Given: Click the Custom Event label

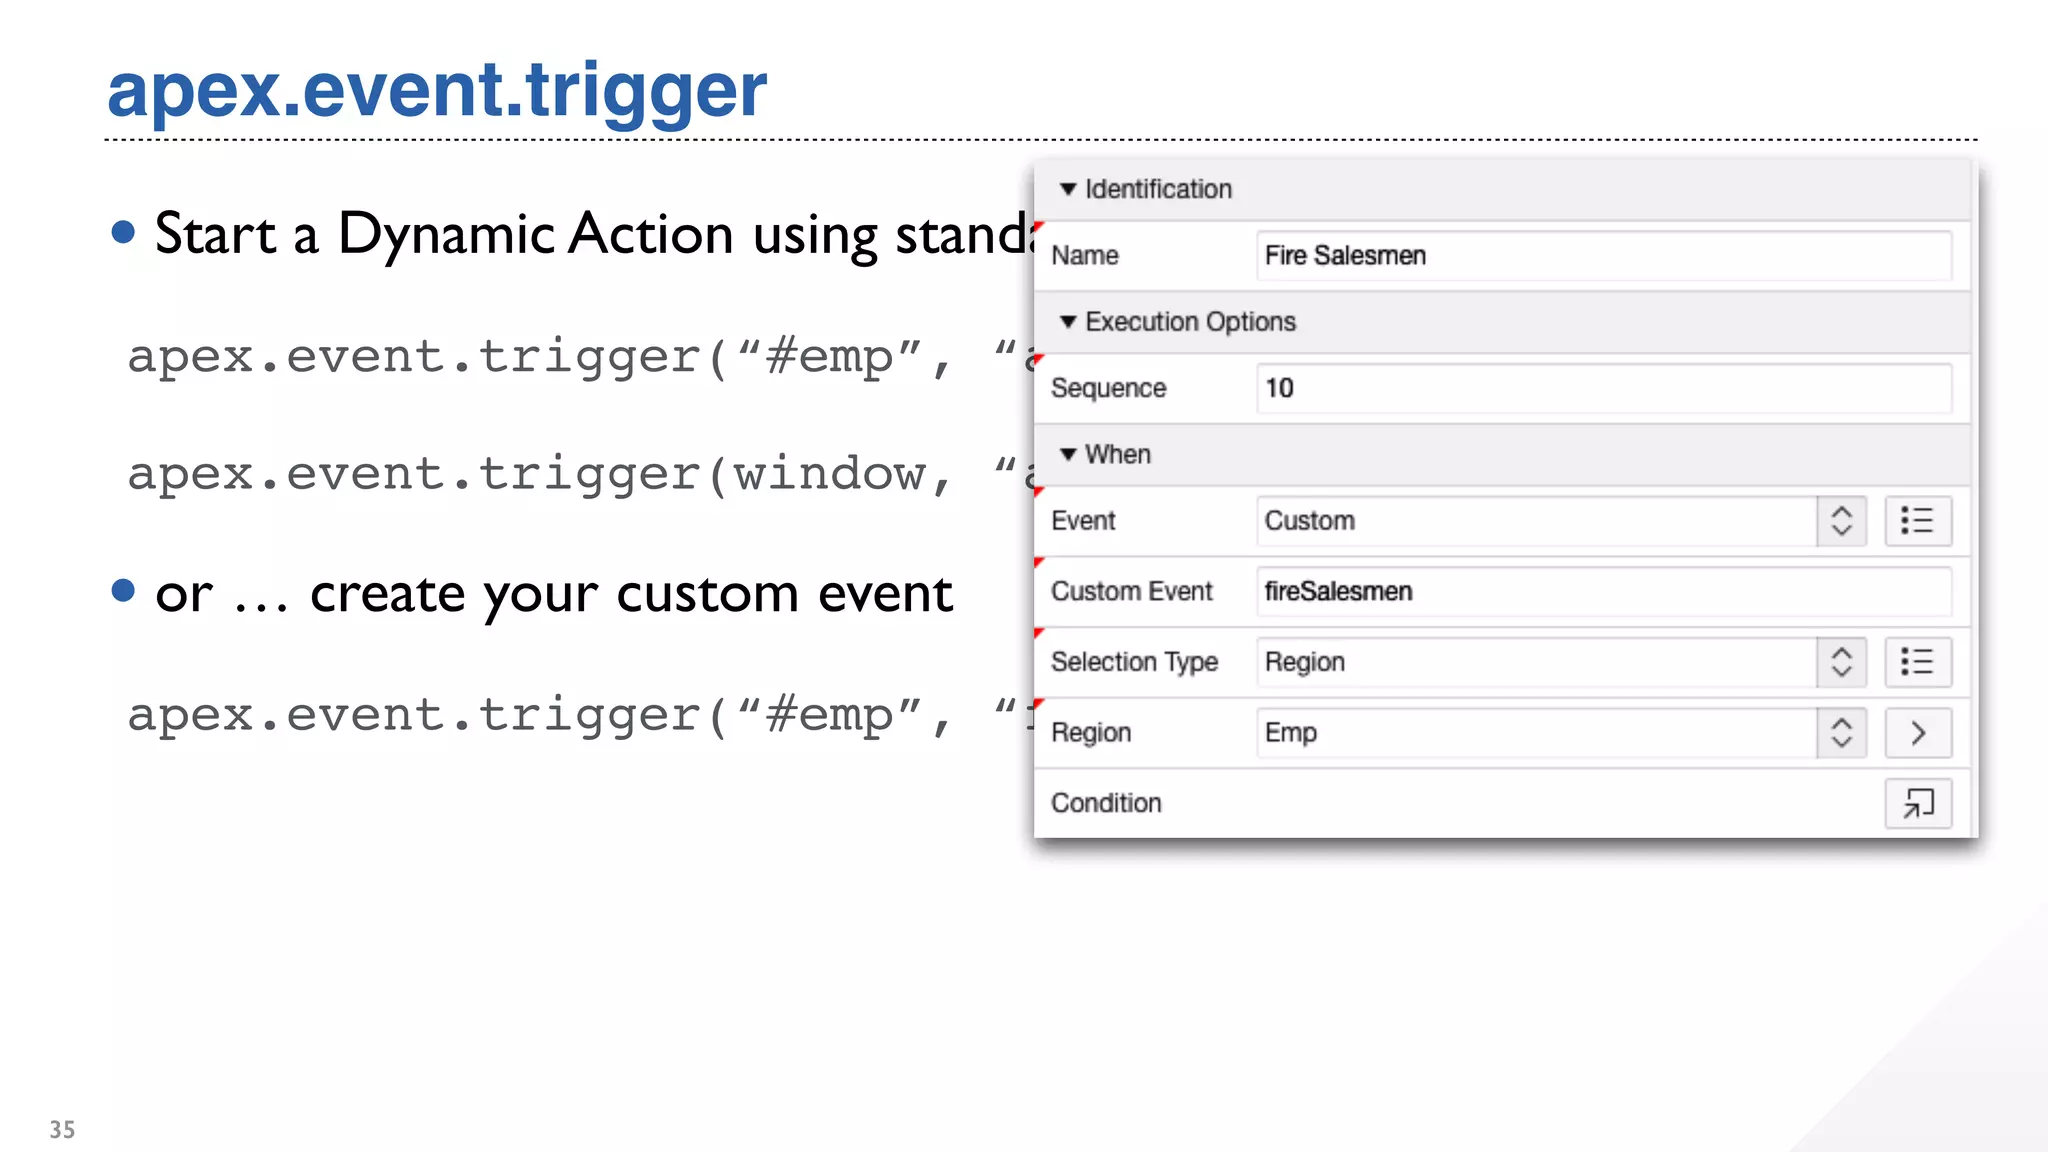Looking at the screenshot, I should 1131,592.
